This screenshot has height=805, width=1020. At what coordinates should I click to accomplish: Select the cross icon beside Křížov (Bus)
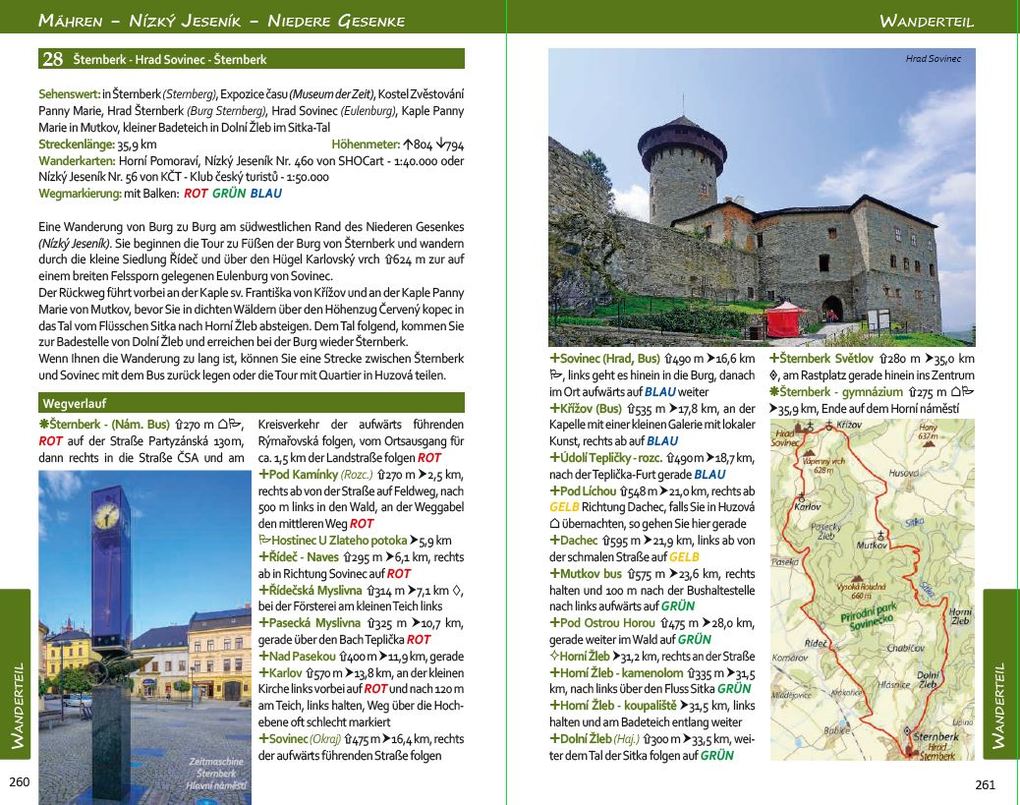tap(554, 408)
